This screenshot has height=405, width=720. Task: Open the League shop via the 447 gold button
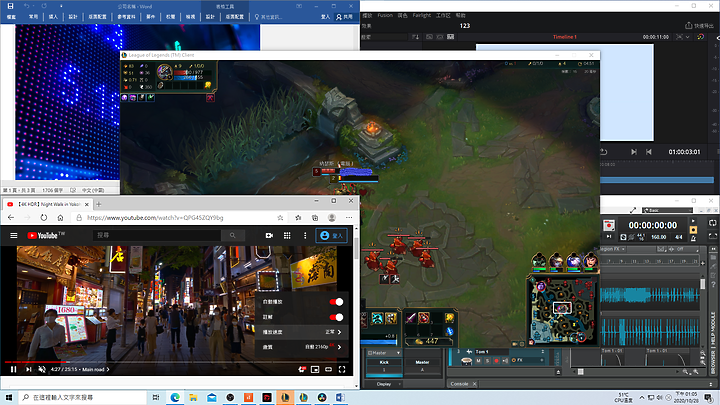(x=427, y=341)
